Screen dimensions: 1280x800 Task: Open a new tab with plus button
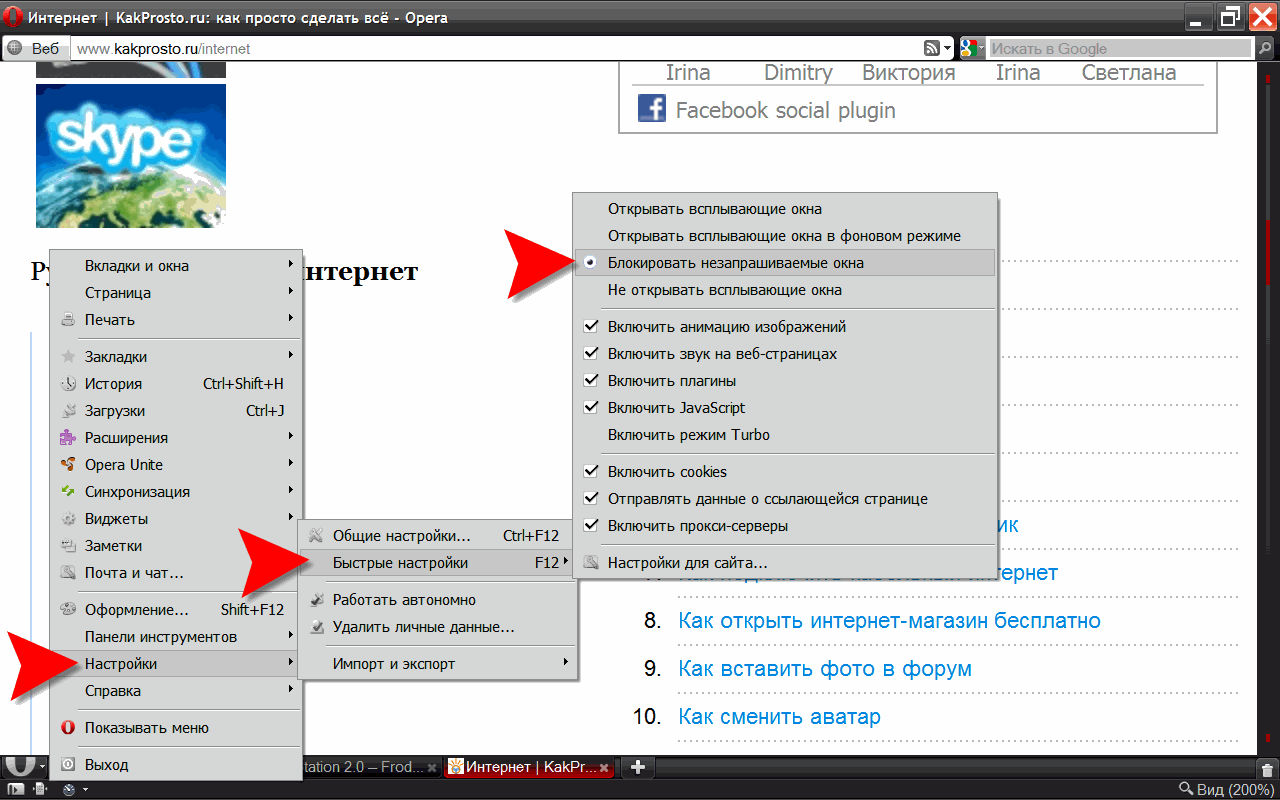[x=638, y=767]
